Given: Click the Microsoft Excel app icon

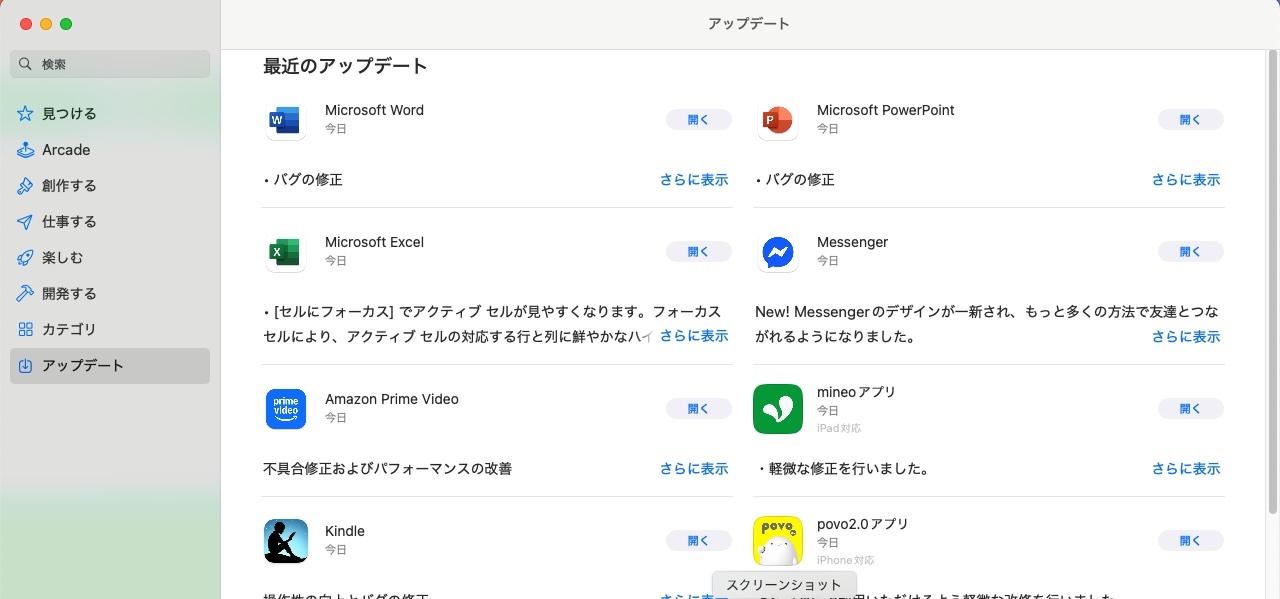Looking at the screenshot, I should coord(285,252).
